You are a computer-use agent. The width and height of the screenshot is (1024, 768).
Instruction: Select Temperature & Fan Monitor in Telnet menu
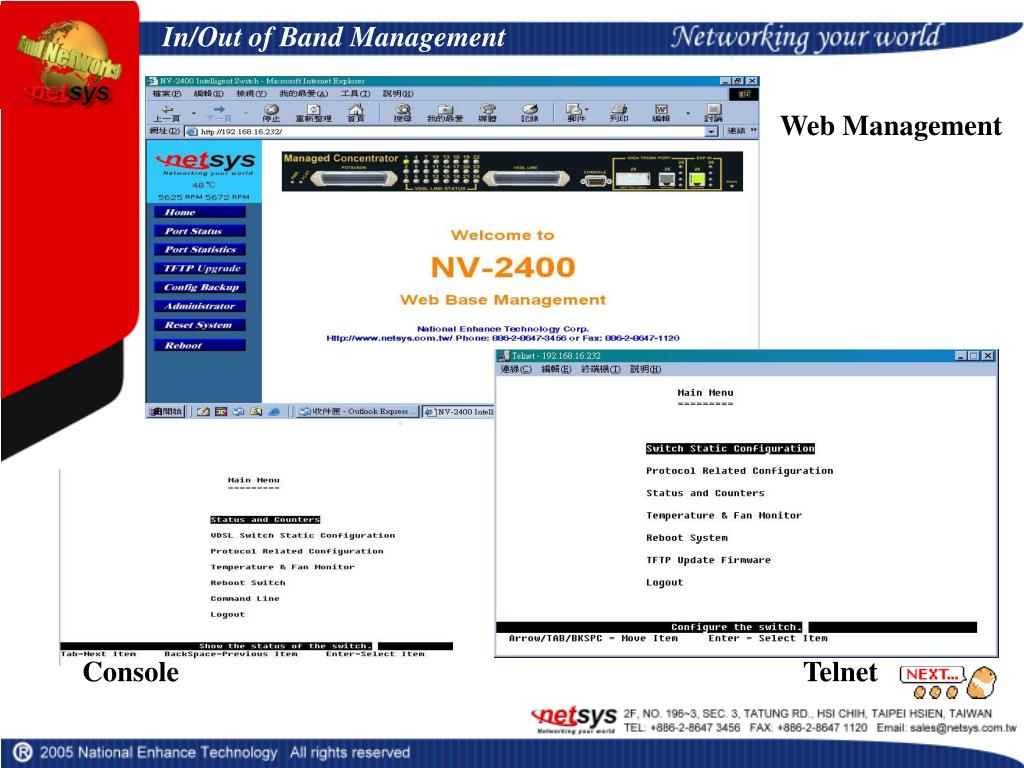click(724, 515)
